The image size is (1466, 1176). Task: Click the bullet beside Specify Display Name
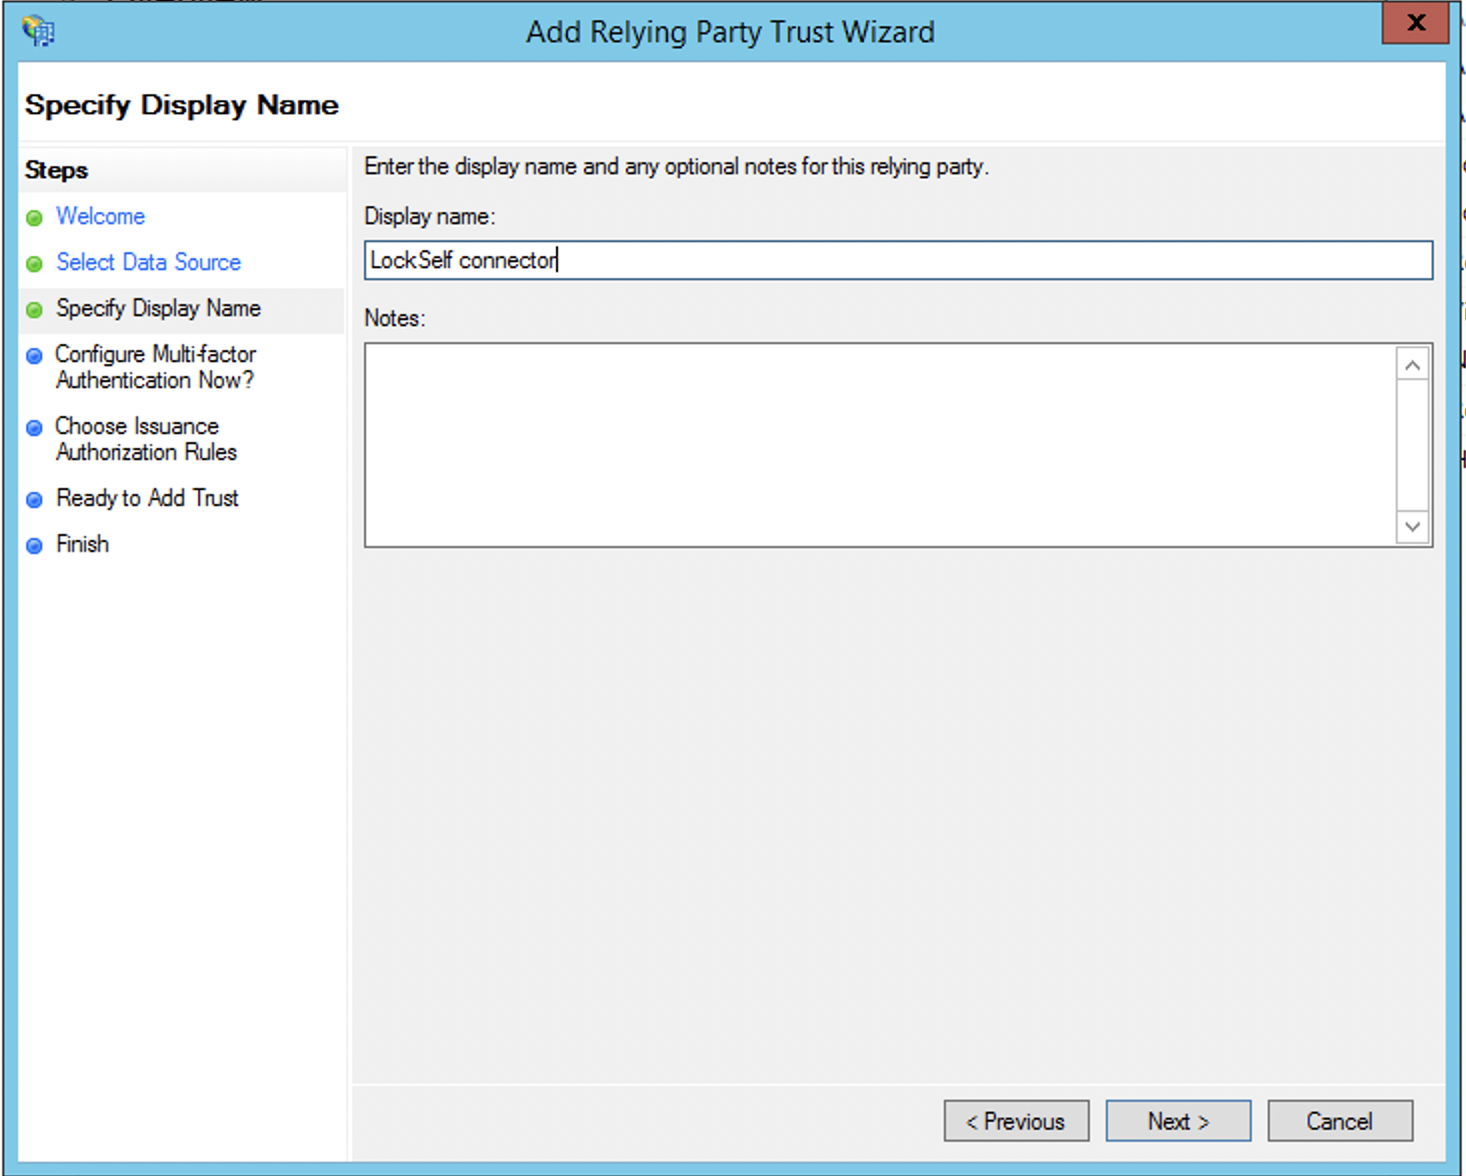pyautogui.click(x=34, y=309)
